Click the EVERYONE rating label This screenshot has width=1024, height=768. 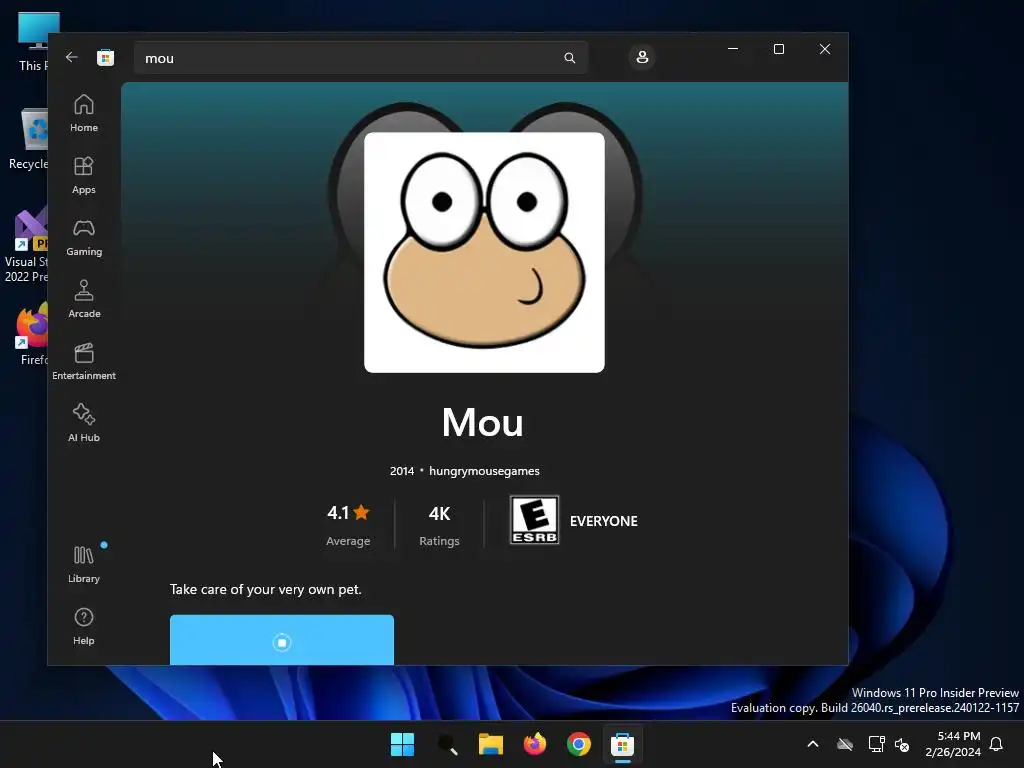[603, 521]
